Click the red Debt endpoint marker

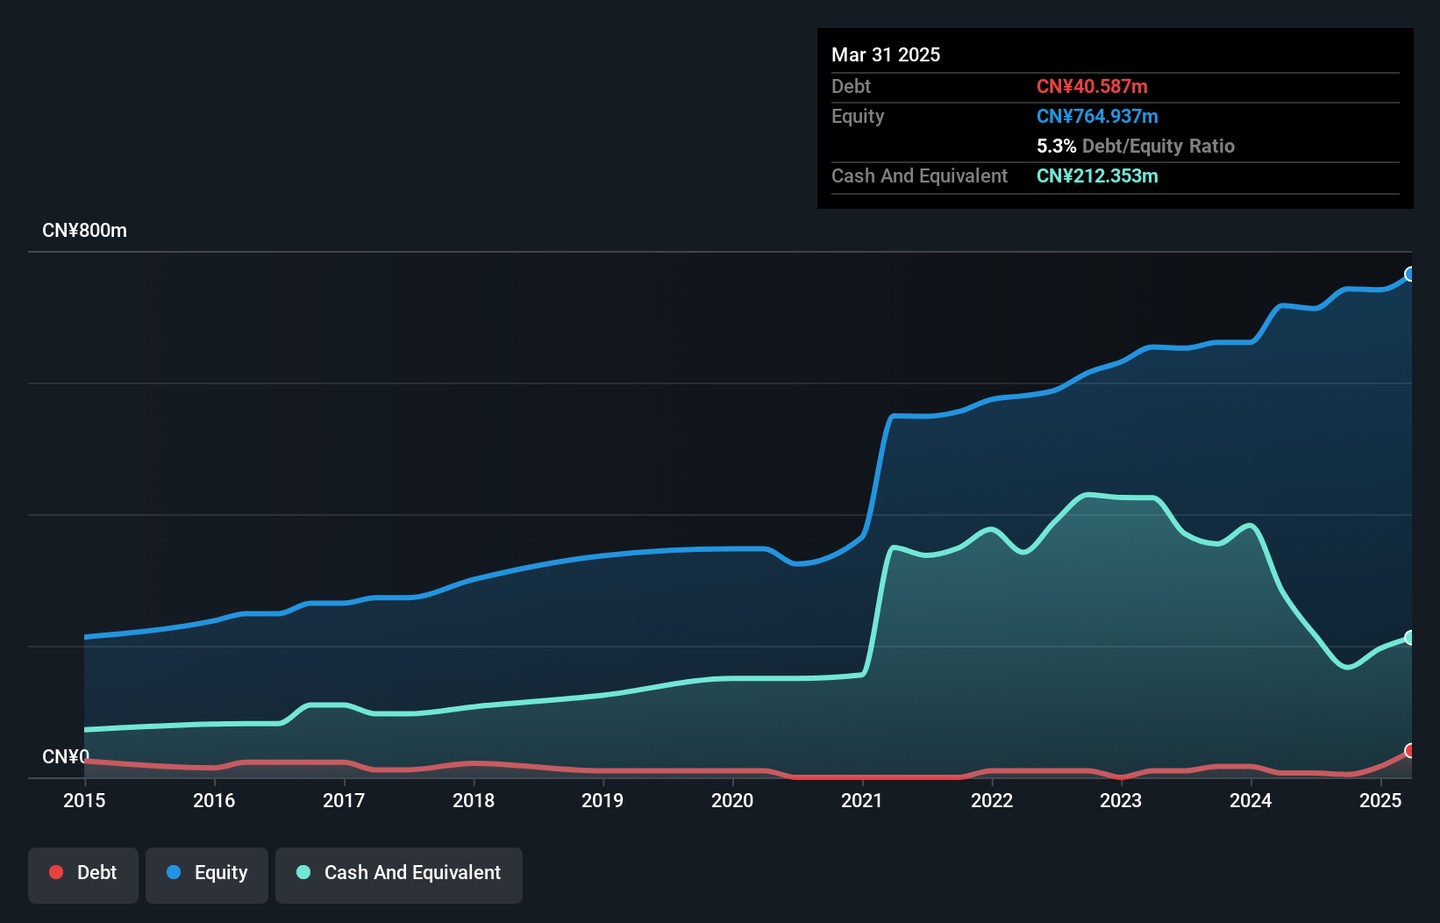coord(1410,751)
